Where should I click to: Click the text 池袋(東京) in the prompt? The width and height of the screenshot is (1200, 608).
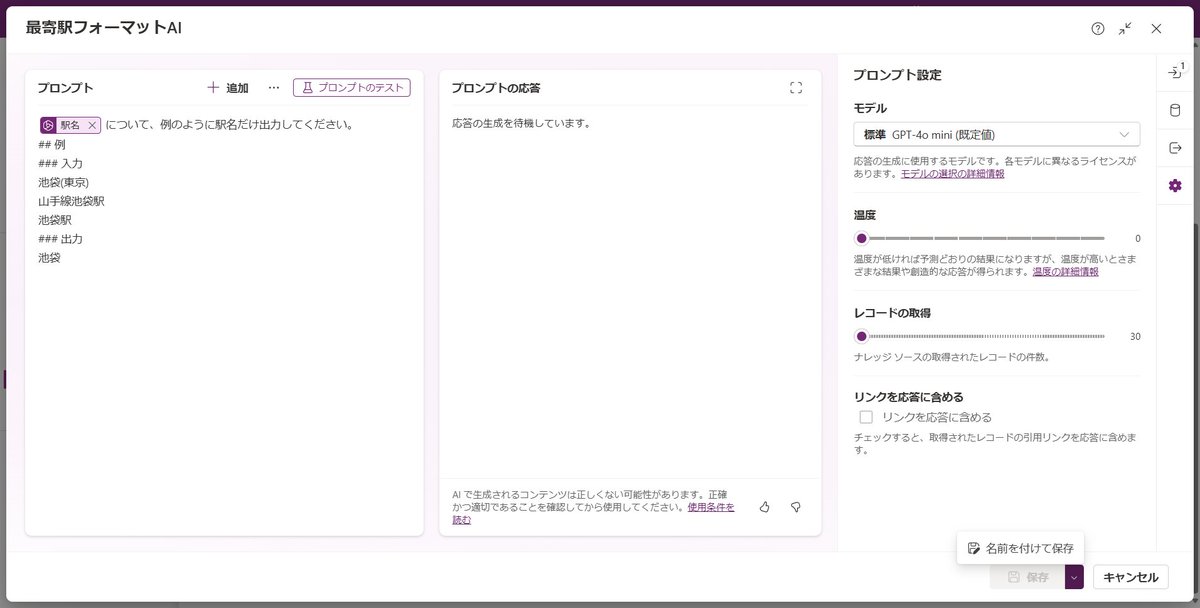[x=63, y=182]
